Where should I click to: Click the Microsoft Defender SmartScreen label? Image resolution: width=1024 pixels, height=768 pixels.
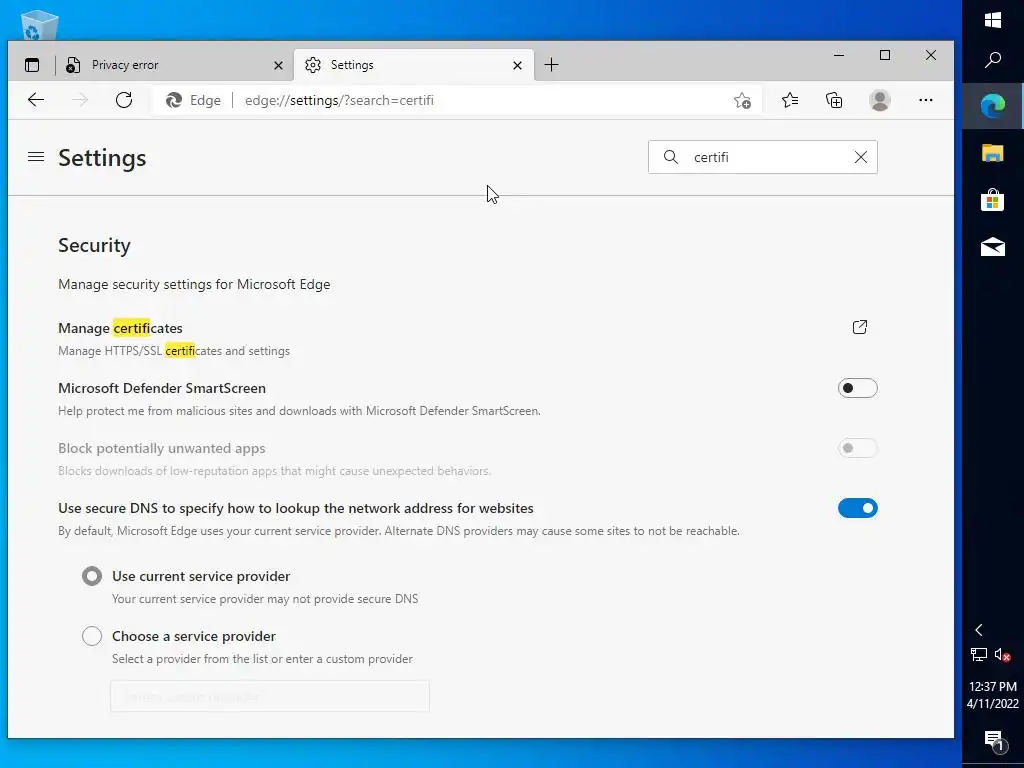[x=162, y=388]
